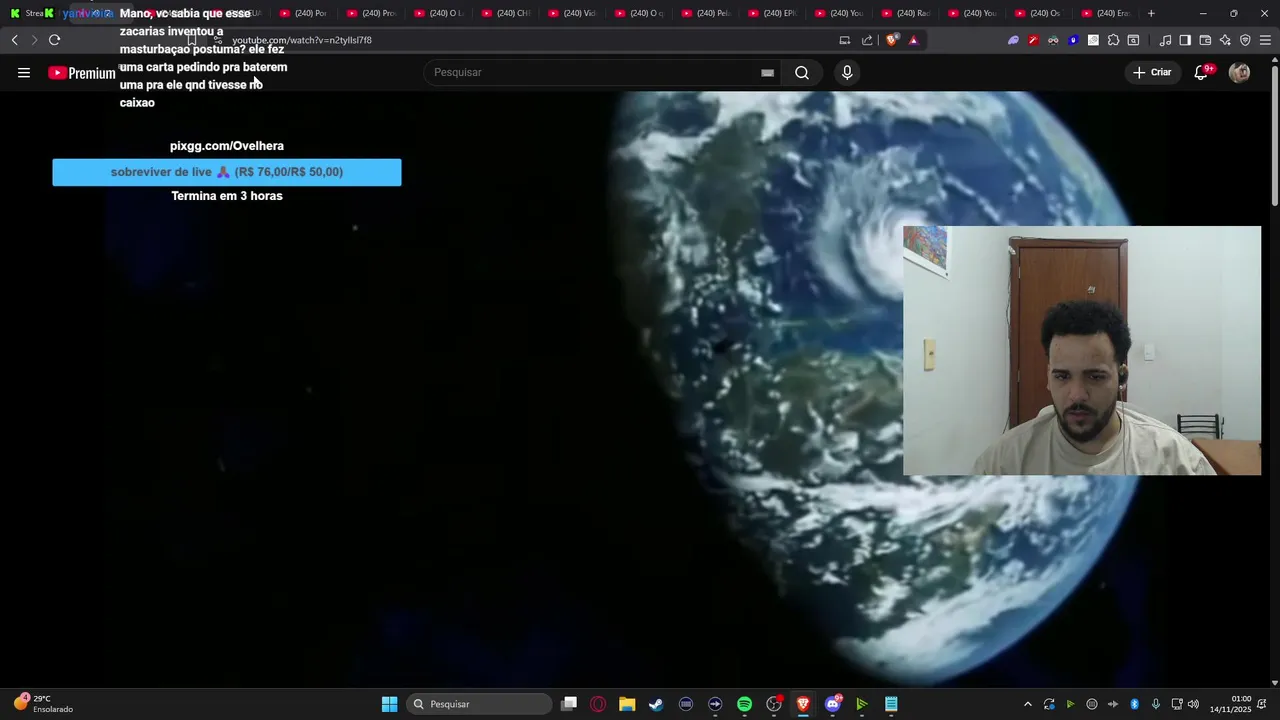Open the Brave Shields lion icon
Image resolution: width=1280 pixels, height=720 pixels.
(x=892, y=40)
